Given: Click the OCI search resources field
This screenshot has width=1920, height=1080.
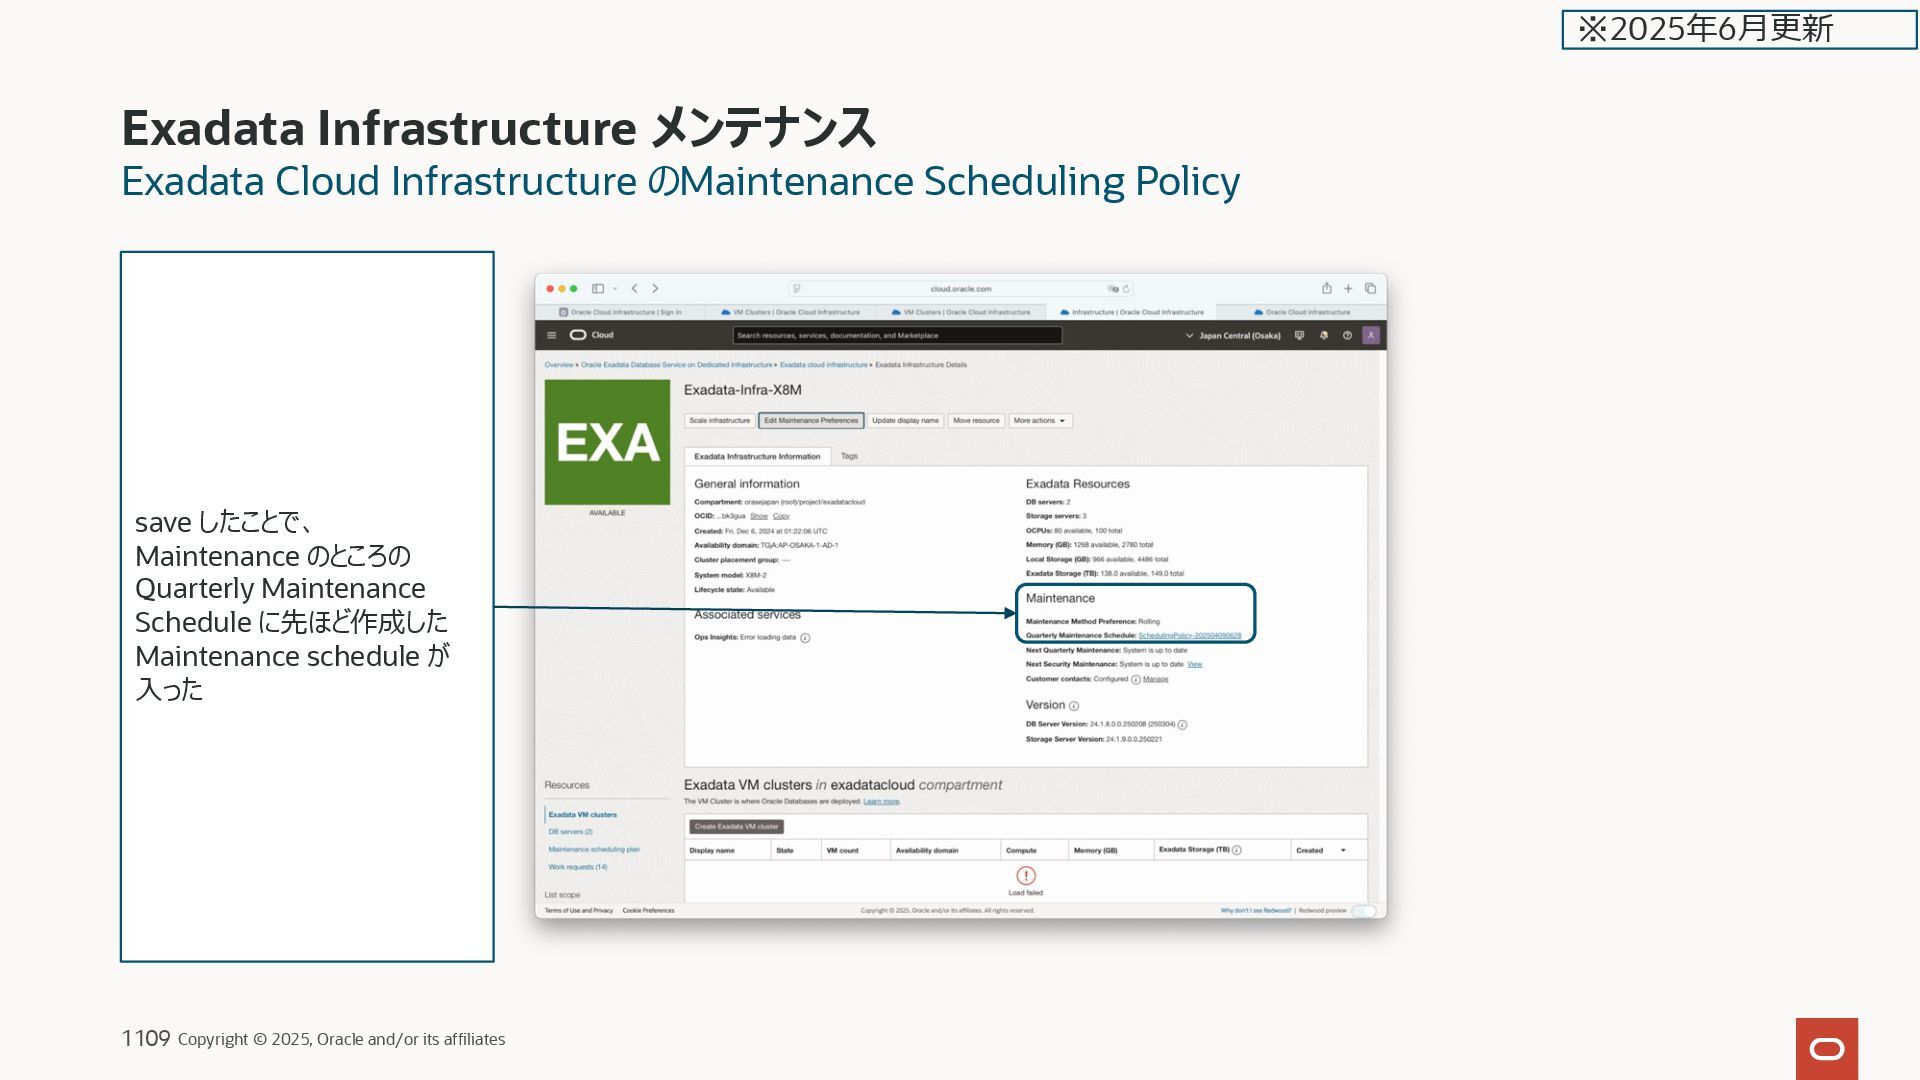Looking at the screenshot, I should 896,336.
